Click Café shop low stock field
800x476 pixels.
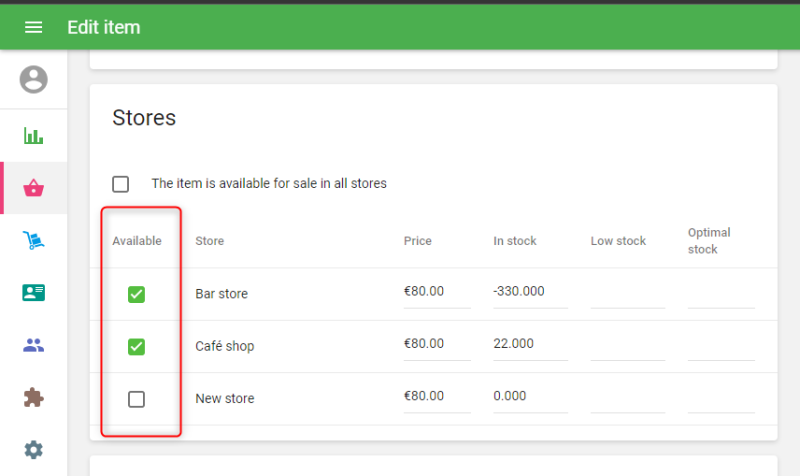tap(627, 345)
